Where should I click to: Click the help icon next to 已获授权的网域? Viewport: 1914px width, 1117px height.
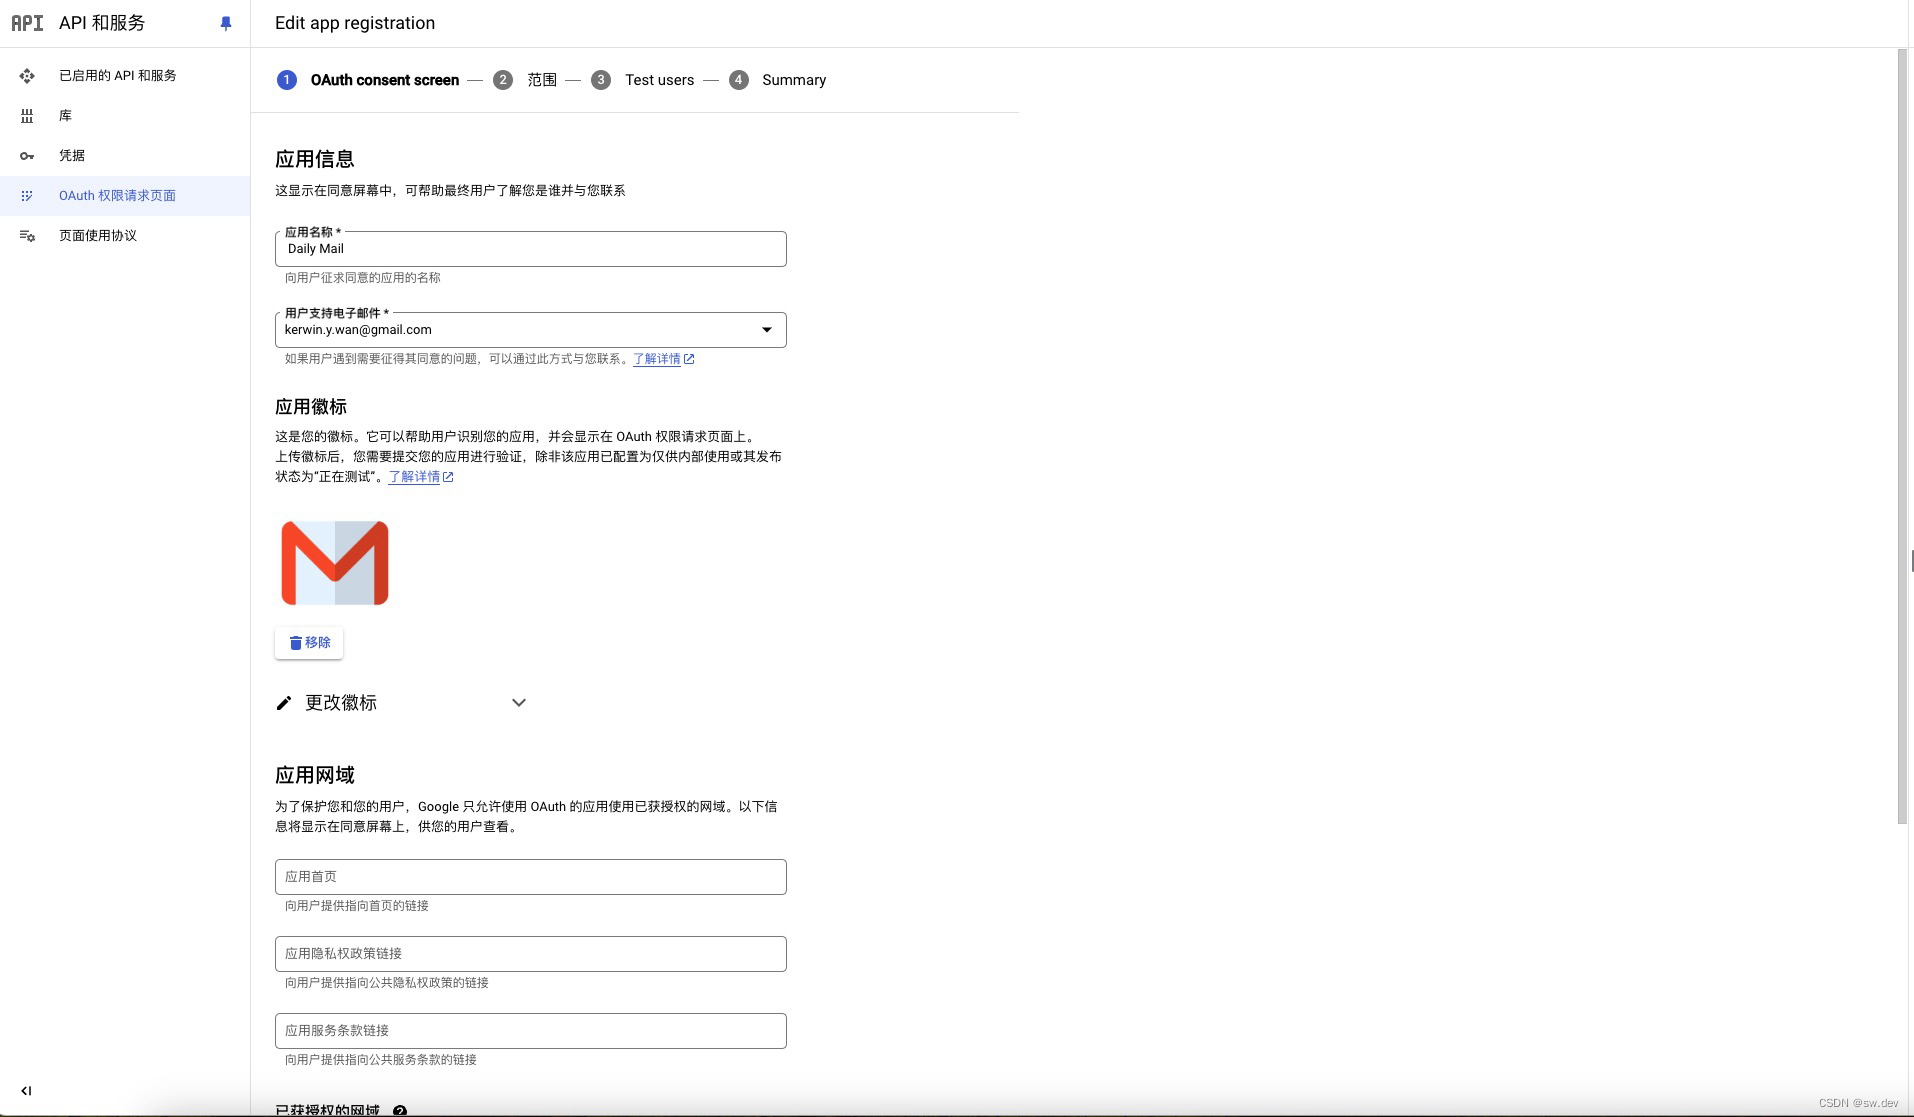[400, 1110]
